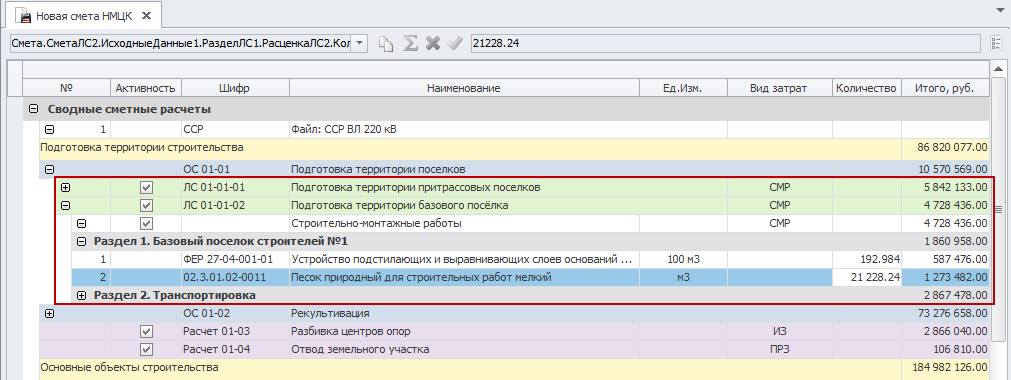The image size is (1011, 380).
Task: Expand Раздел 2. Транспортировка
Action: (81, 295)
